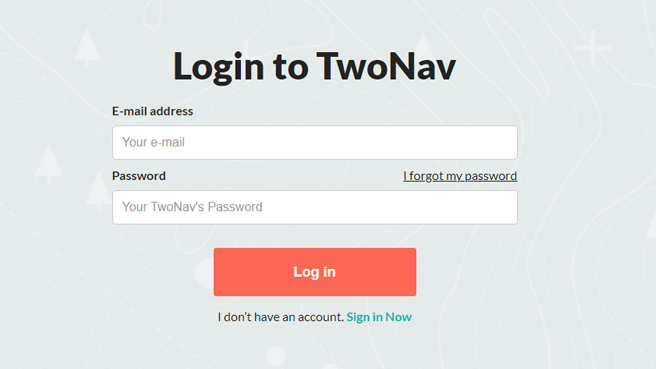The width and height of the screenshot is (656, 369).
Task: Place cursor in the e-mail address box
Action: (x=315, y=142)
